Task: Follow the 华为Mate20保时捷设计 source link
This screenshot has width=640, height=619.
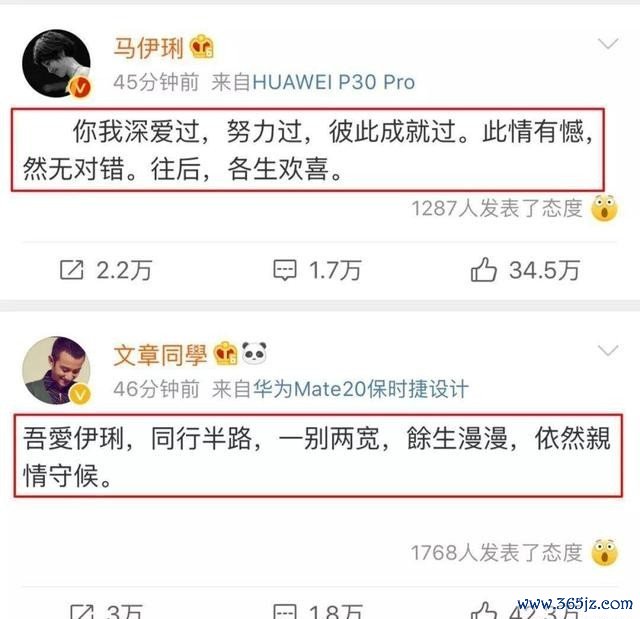Action: pyautogui.click(x=361, y=389)
